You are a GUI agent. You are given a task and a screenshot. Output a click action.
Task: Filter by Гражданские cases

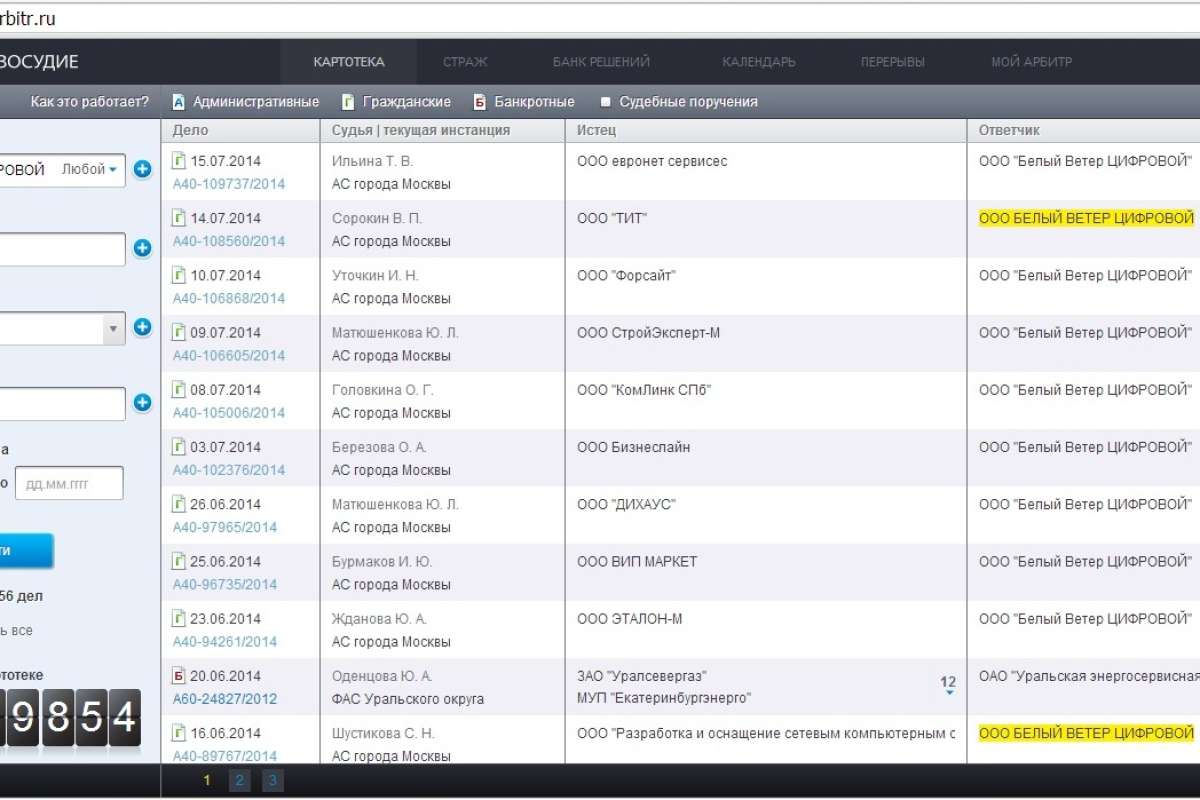(x=396, y=101)
